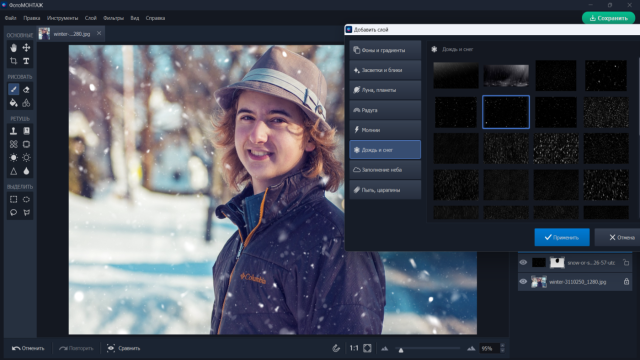Select the Paint Bucket fill tool
The image size is (640, 360).
click(x=13, y=102)
